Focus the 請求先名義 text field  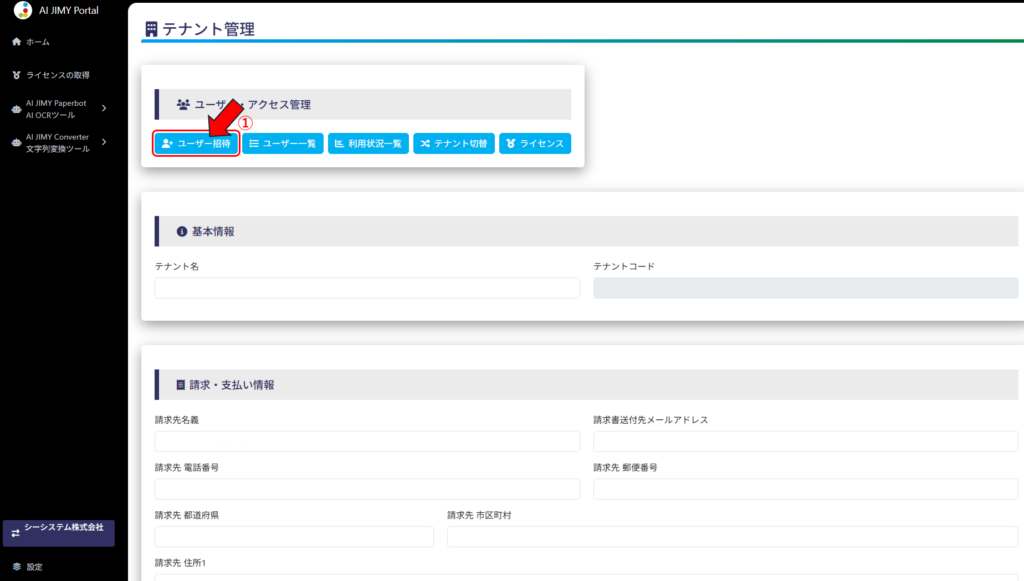[x=367, y=441]
